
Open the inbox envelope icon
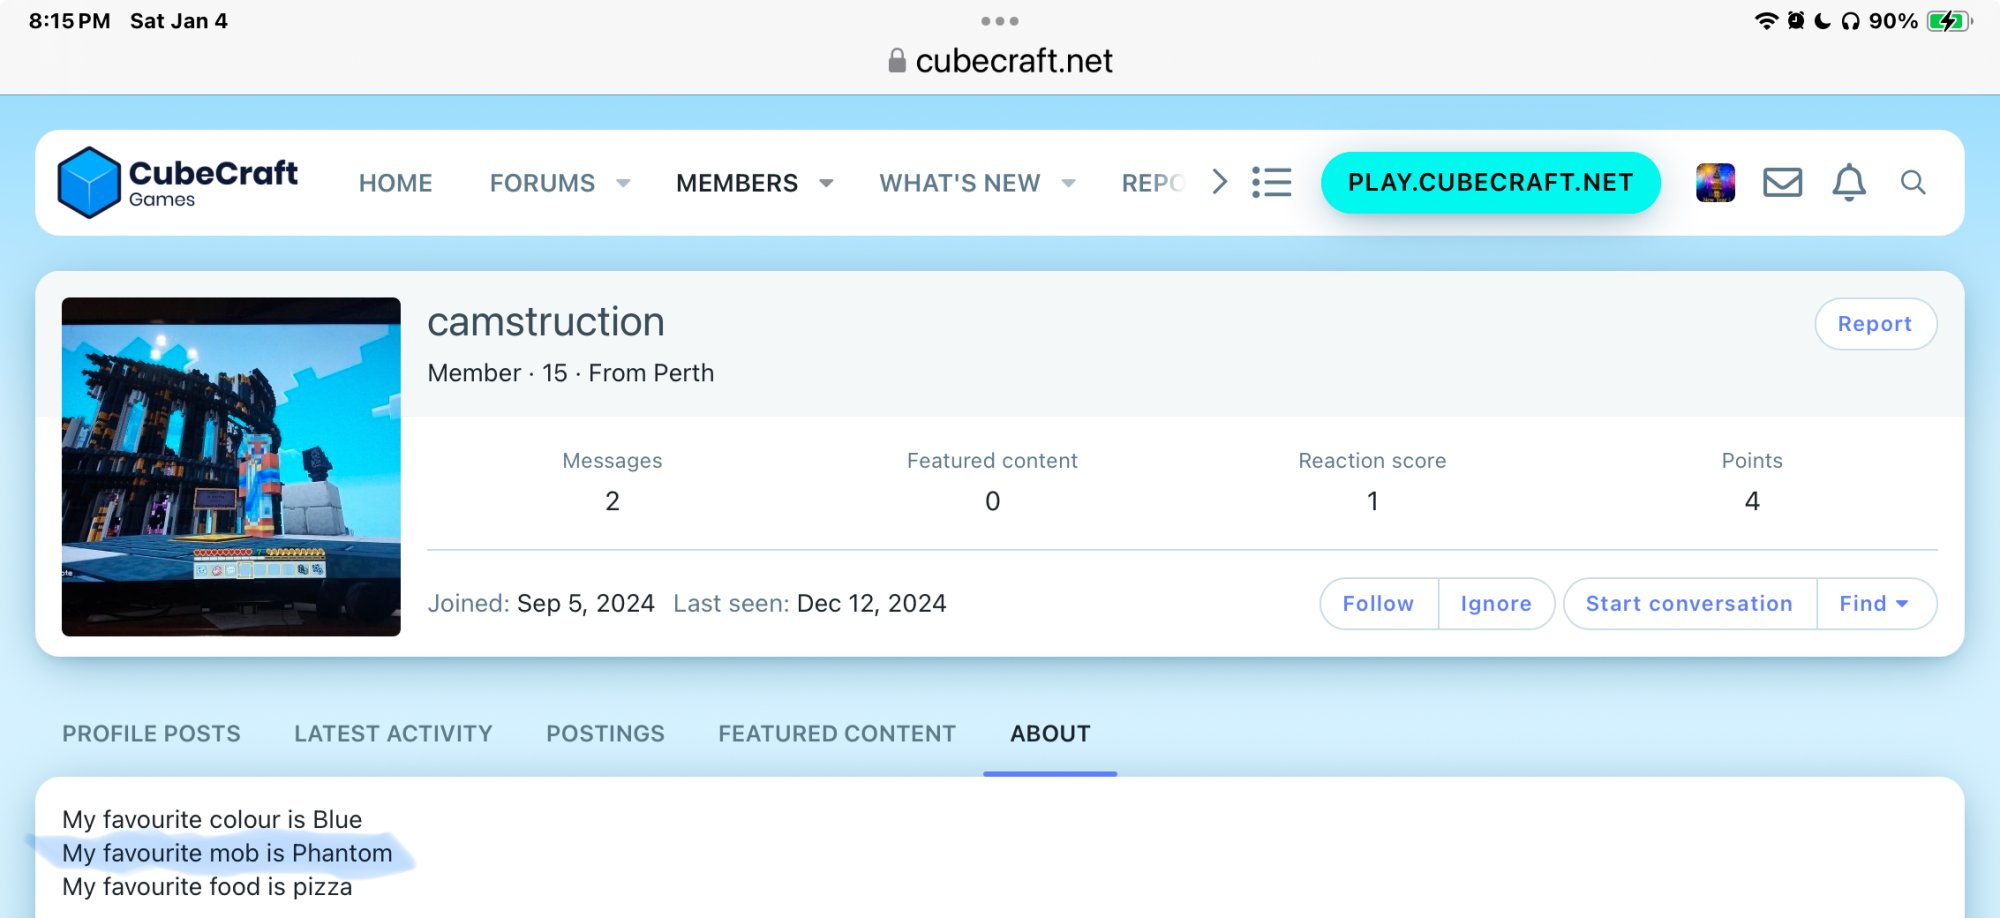pyautogui.click(x=1782, y=182)
